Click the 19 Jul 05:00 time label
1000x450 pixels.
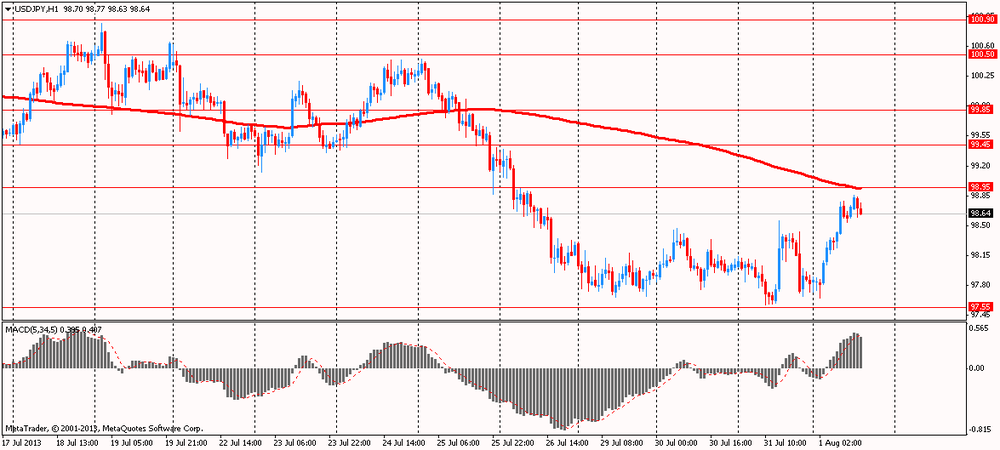[132, 442]
